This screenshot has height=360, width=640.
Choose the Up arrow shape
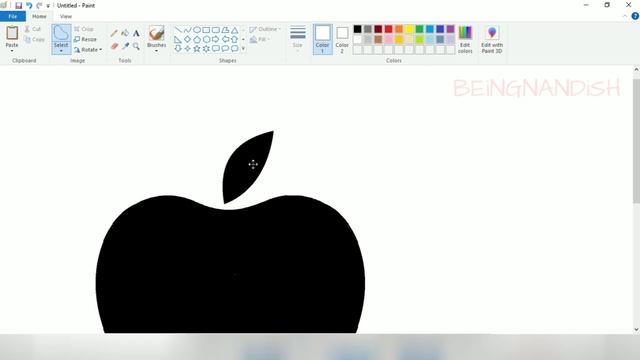coord(234,40)
